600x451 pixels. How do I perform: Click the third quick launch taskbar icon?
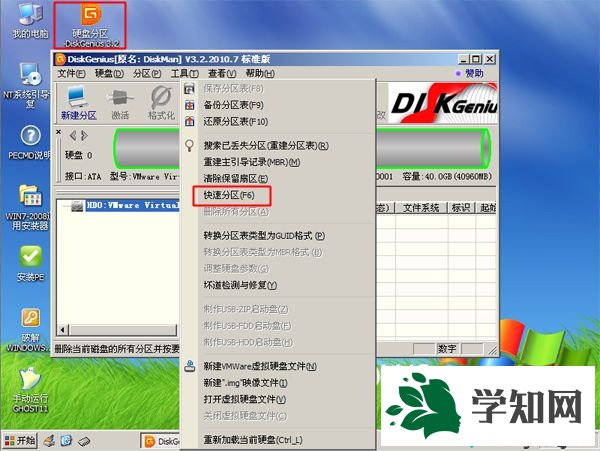point(84,442)
